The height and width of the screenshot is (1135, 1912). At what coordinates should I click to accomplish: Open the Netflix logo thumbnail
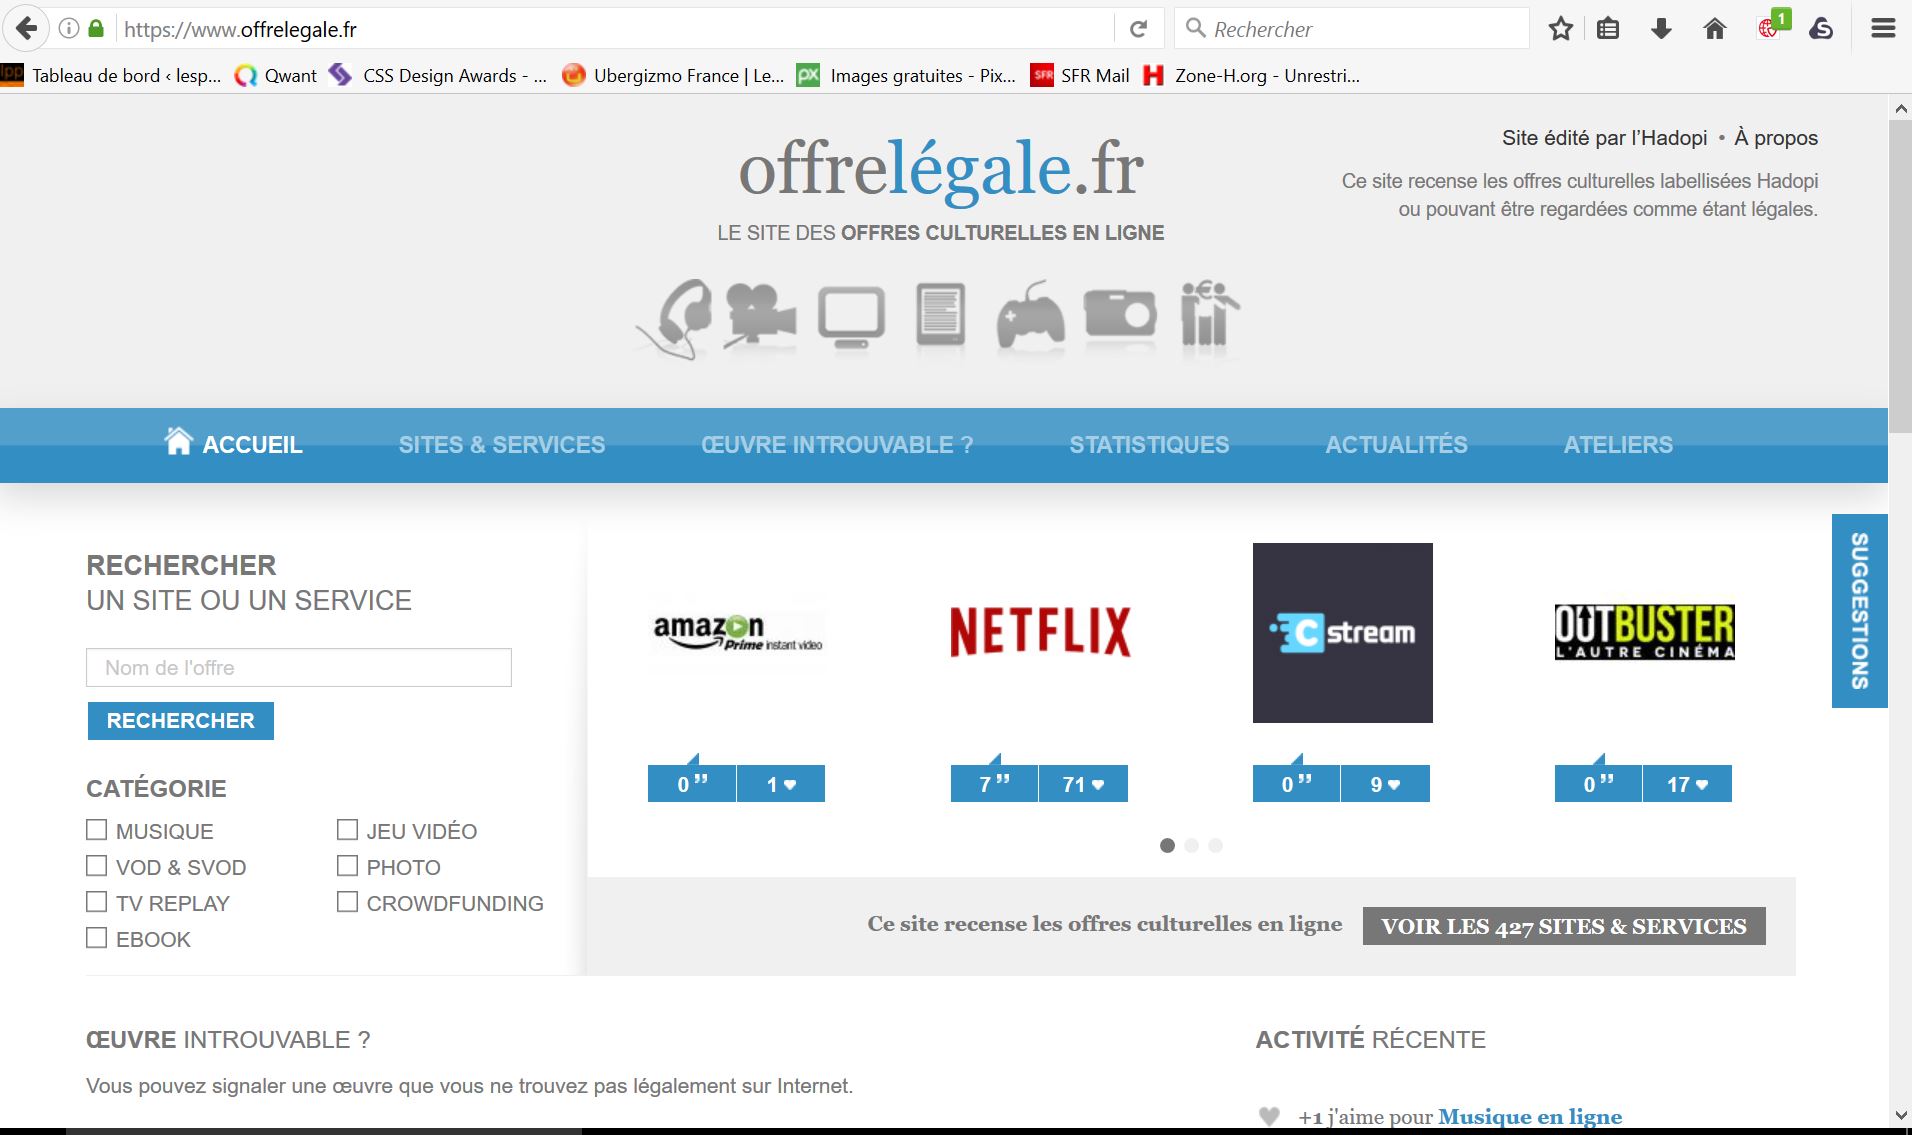[x=1040, y=632]
